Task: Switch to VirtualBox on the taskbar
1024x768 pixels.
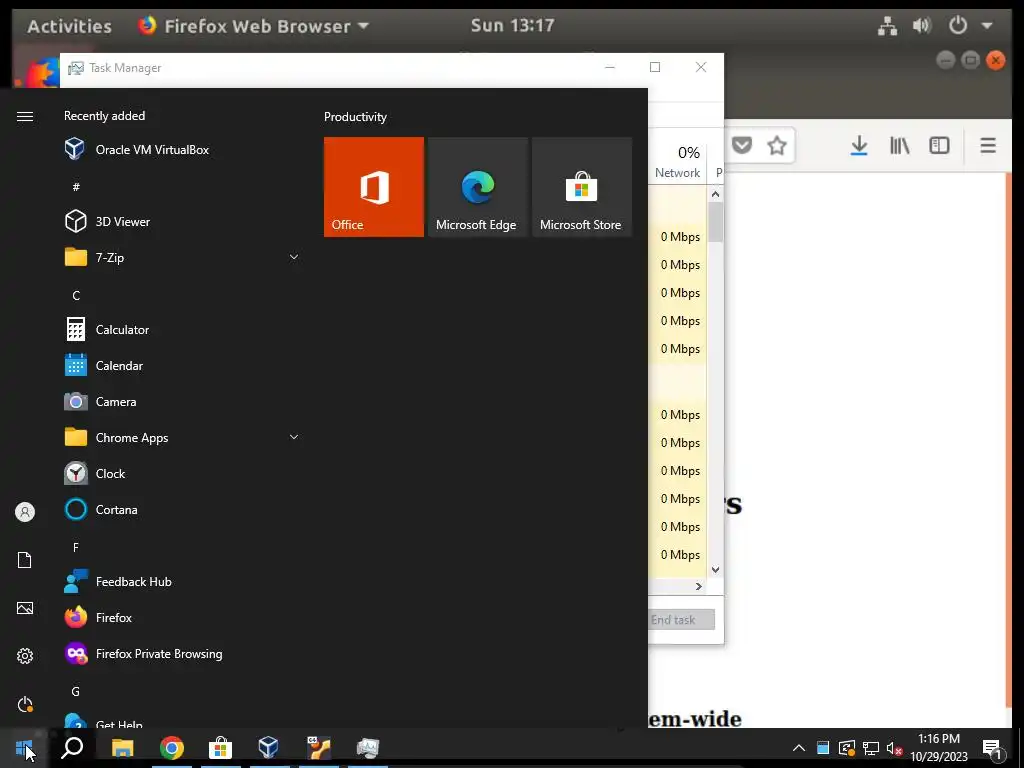Action: click(x=269, y=747)
